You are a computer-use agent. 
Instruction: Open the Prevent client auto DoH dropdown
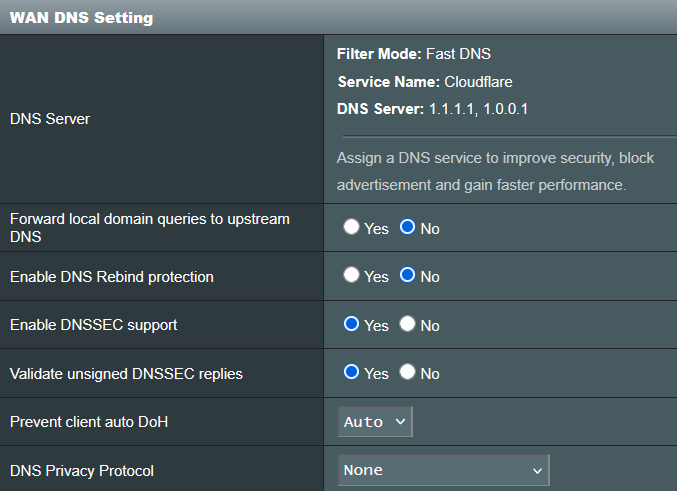375,422
